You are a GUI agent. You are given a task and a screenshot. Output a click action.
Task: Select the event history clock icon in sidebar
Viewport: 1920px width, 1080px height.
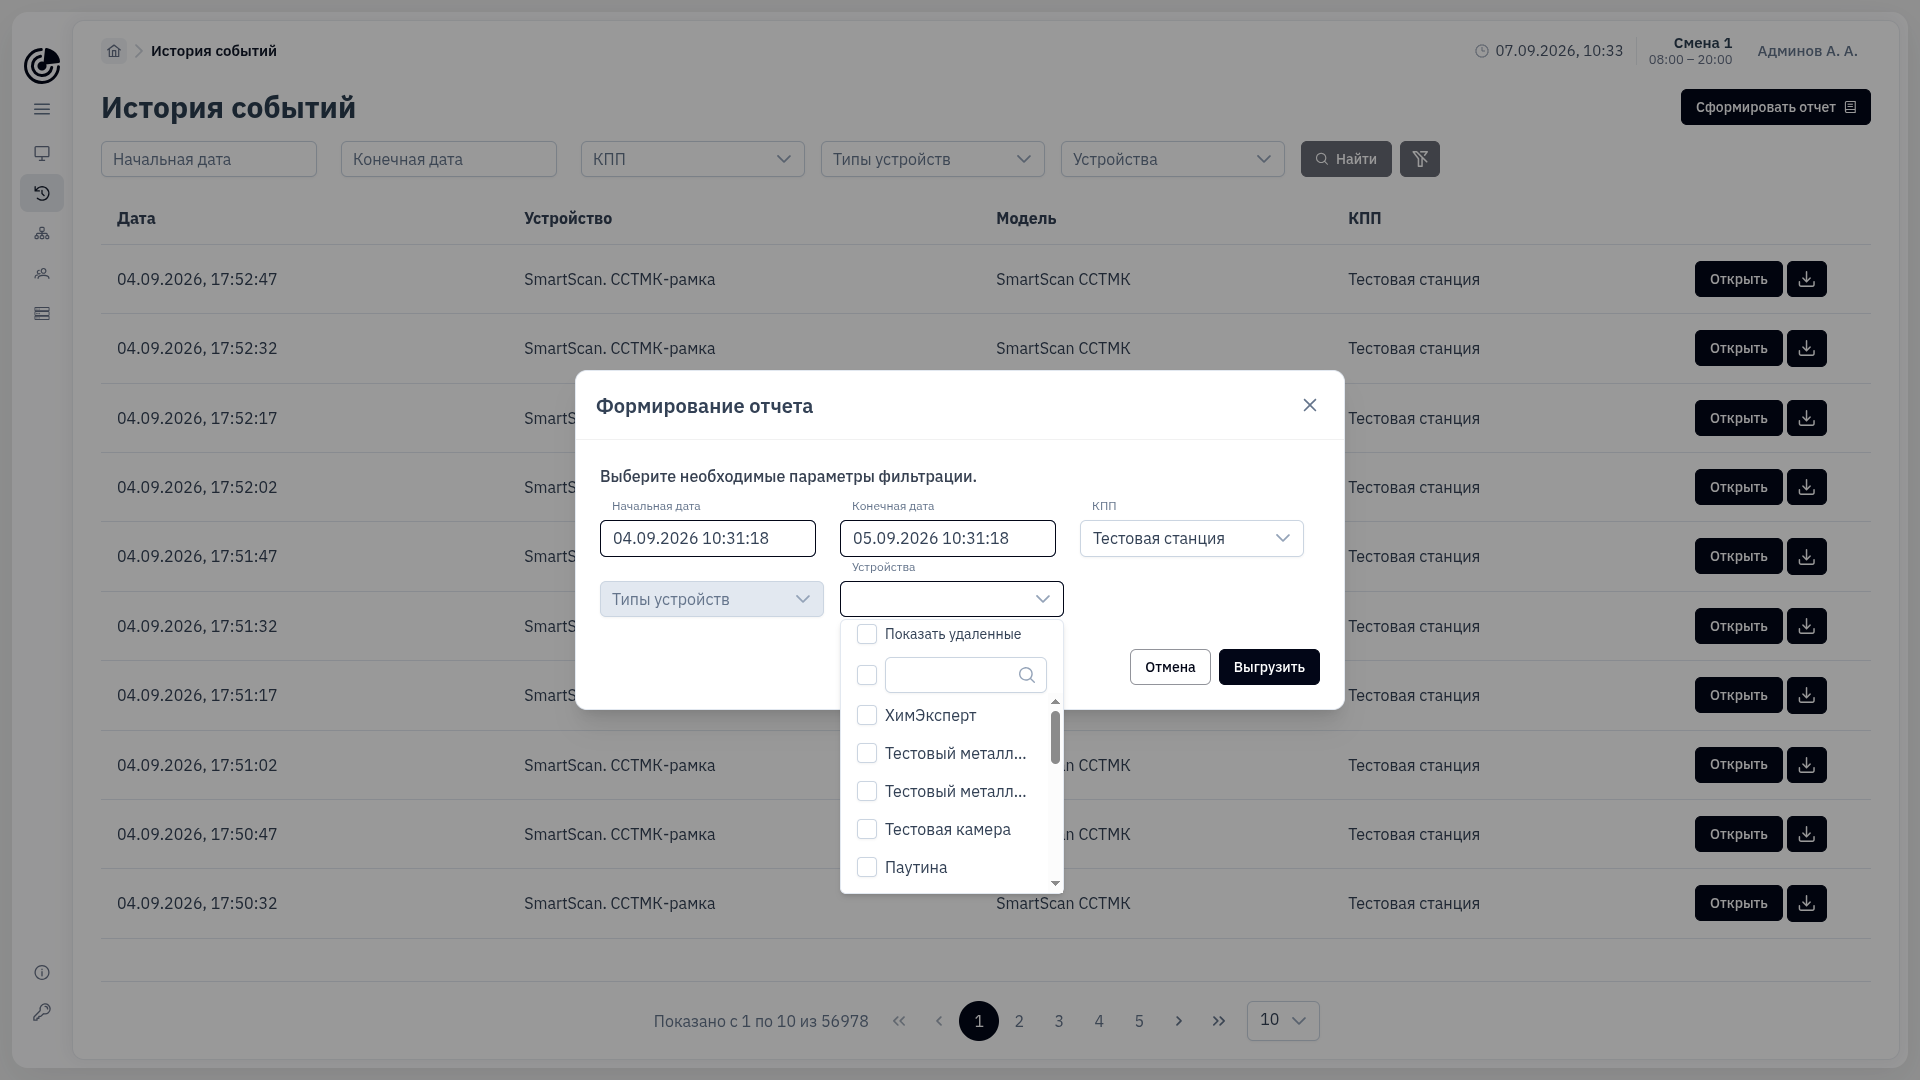coord(42,193)
